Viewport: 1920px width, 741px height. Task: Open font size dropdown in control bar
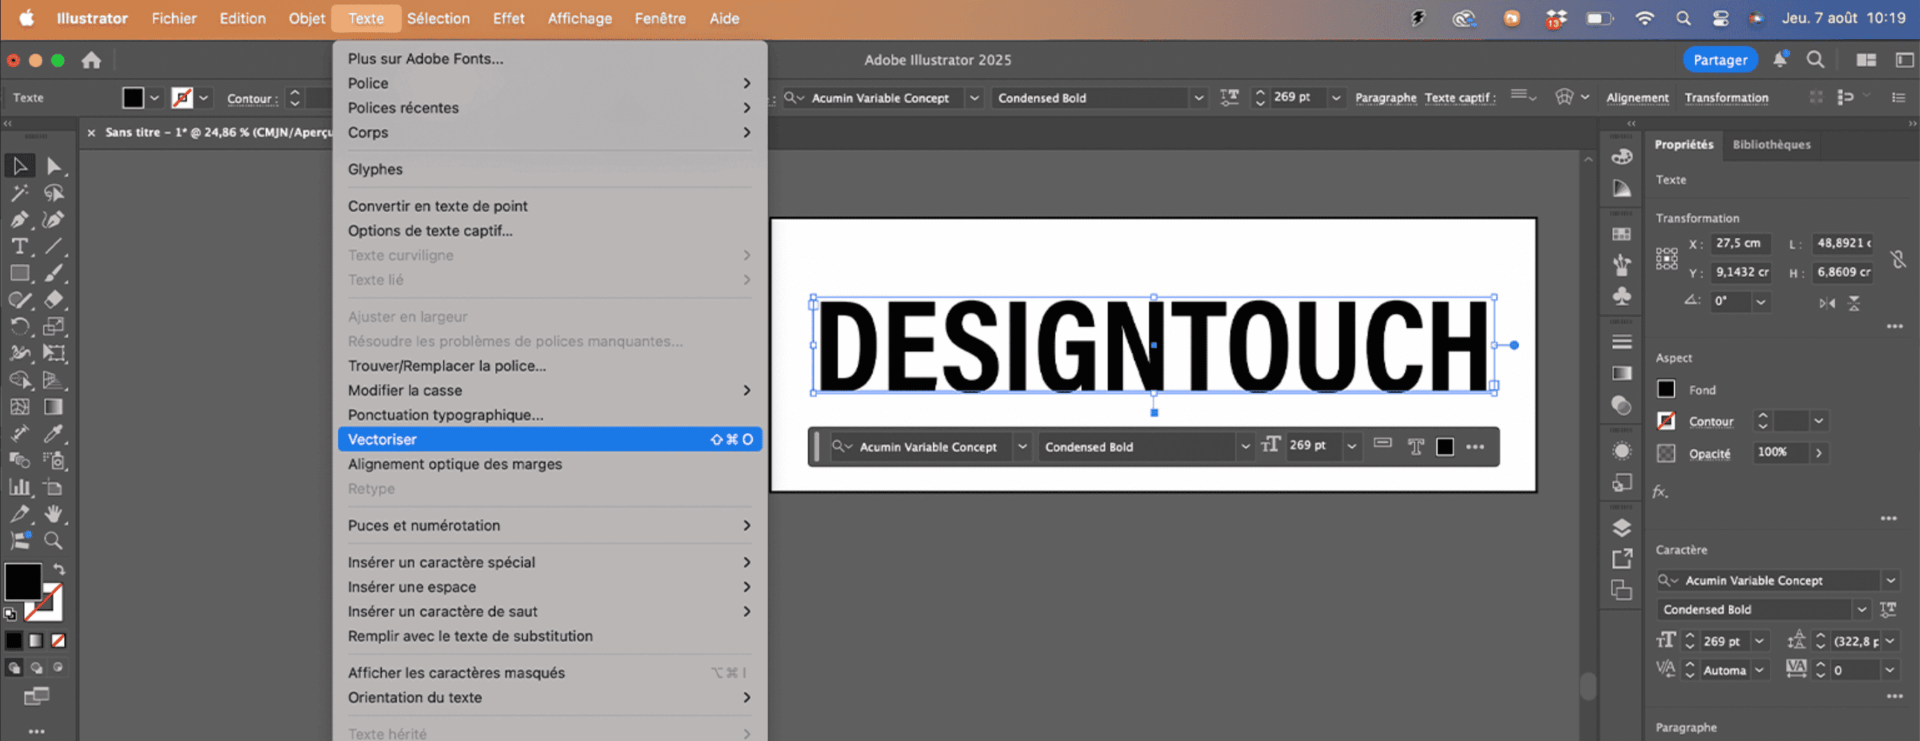[x=1336, y=98]
